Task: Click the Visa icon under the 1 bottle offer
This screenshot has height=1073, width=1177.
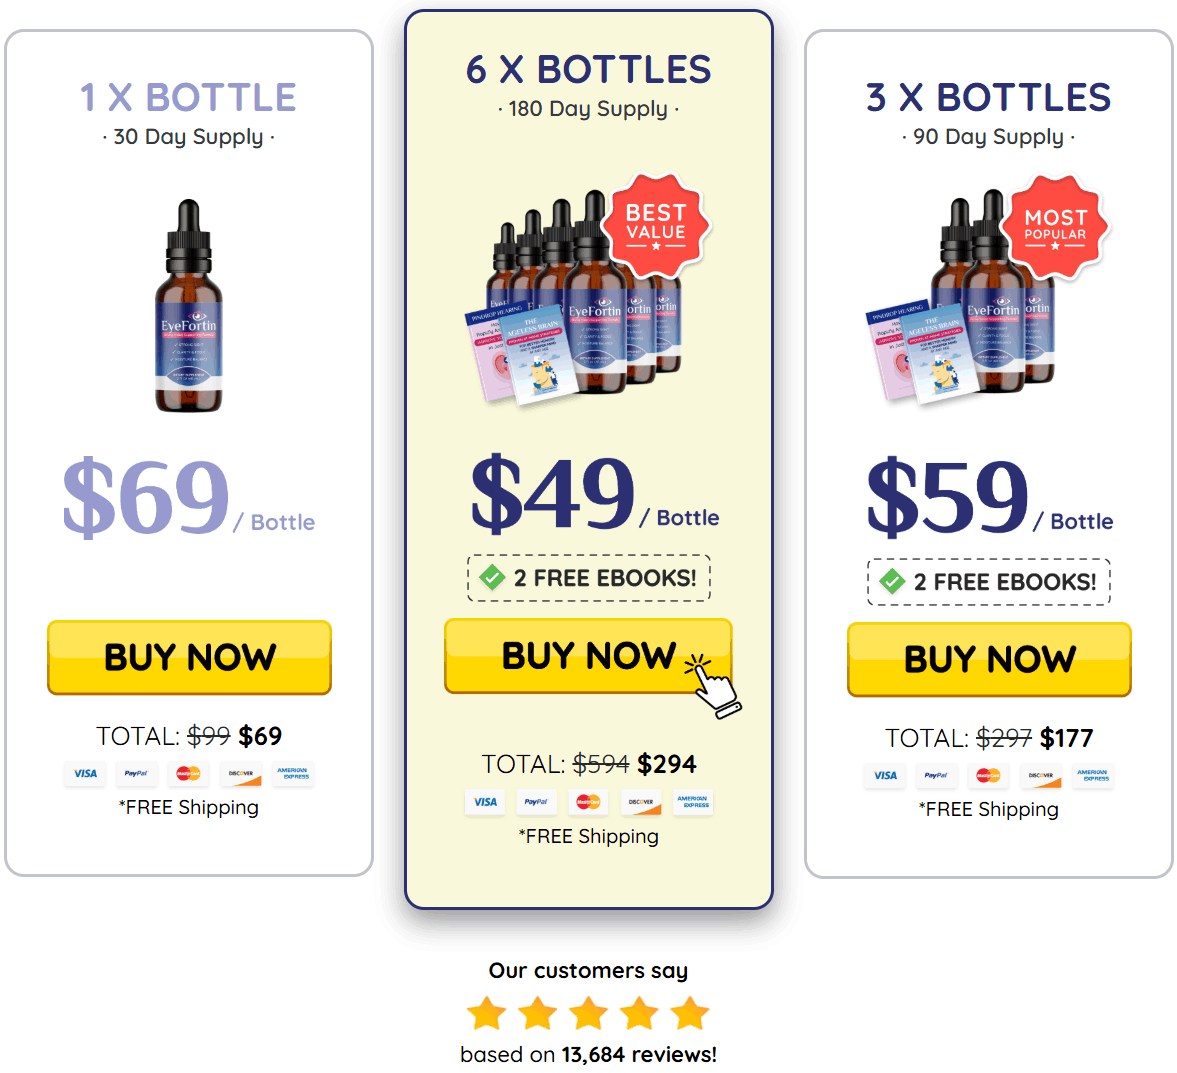Action: pos(86,773)
